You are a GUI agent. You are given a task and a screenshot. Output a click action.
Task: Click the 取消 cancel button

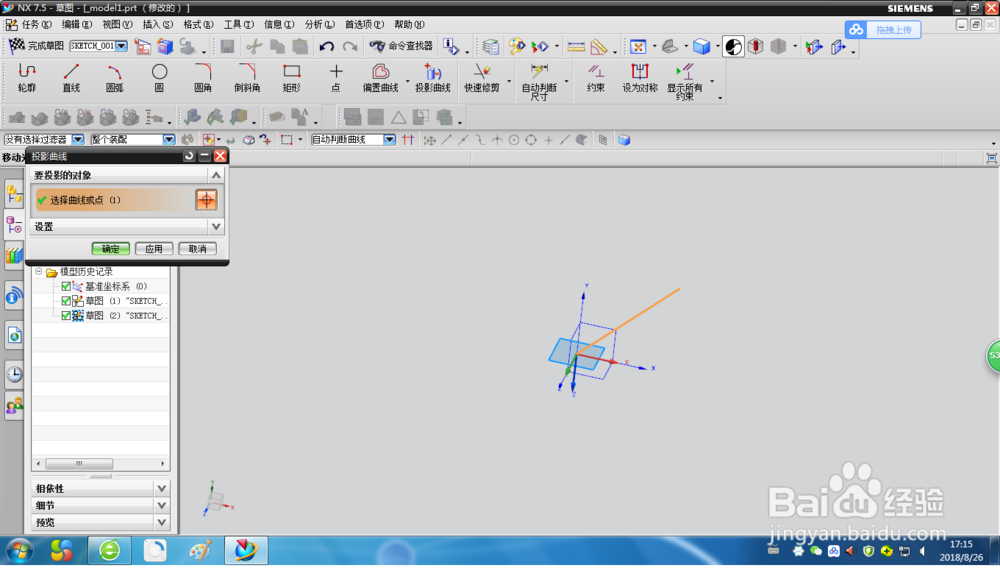[198, 249]
